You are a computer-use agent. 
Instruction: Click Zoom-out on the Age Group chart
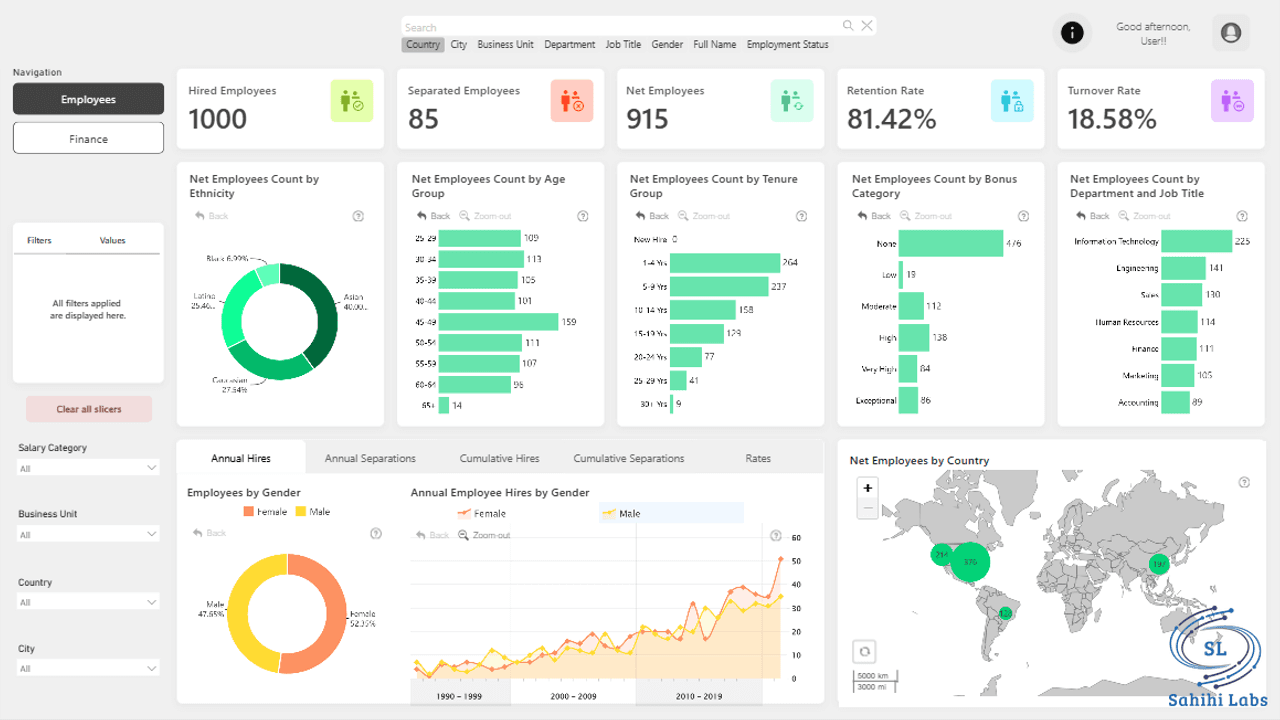483,216
